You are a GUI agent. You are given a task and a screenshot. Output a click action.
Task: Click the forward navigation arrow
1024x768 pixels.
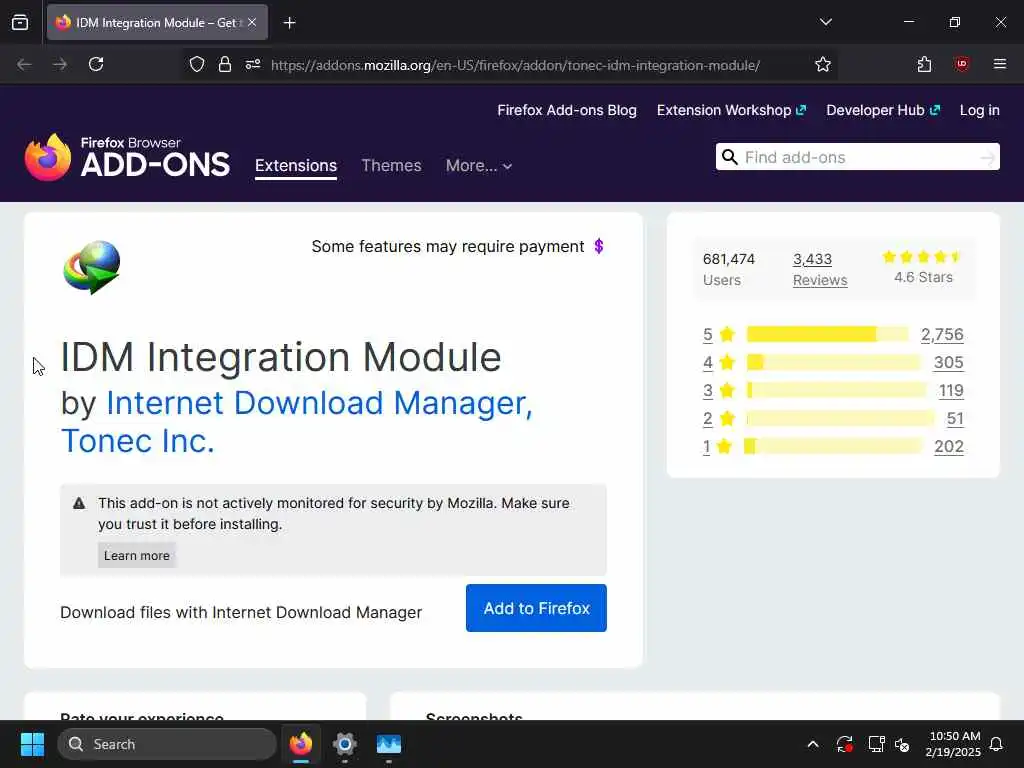[x=60, y=64]
